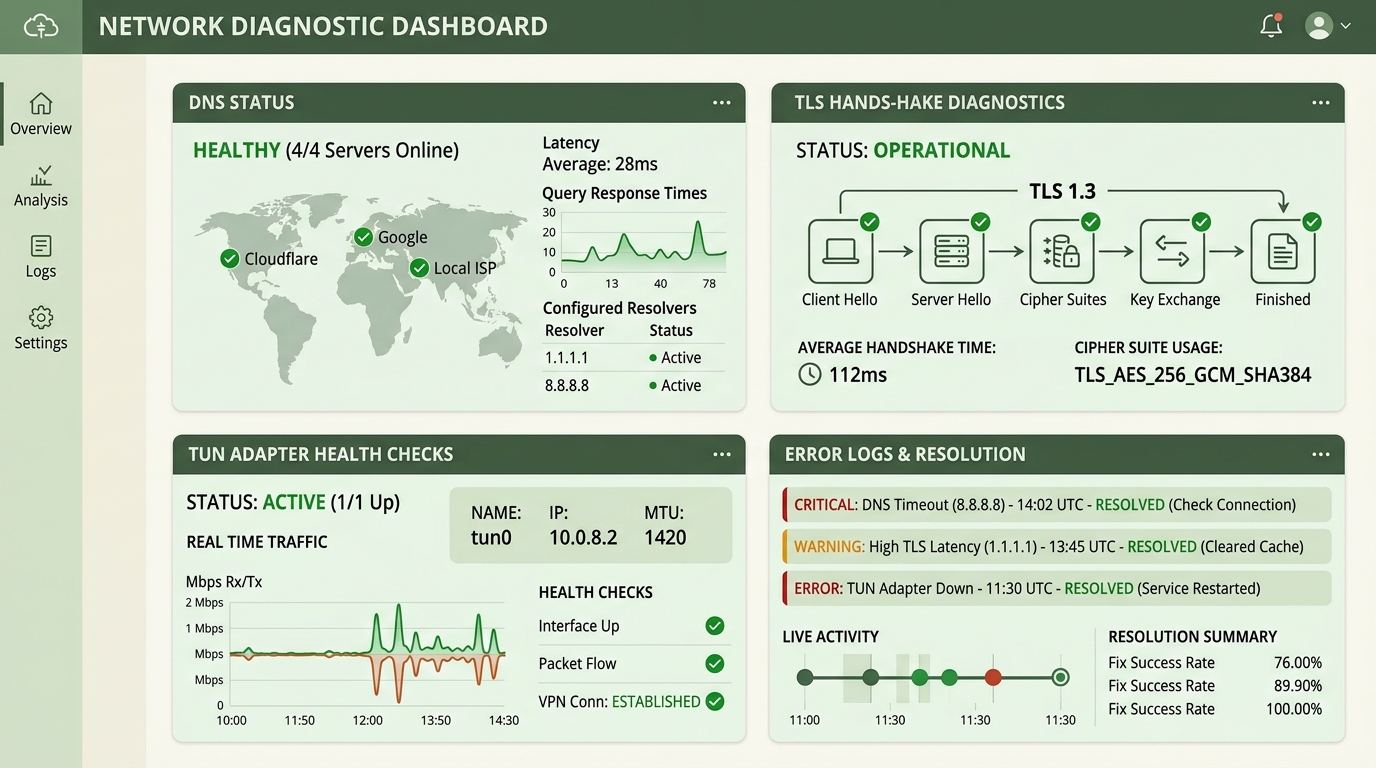1376x768 pixels.
Task: Click the 100.00% fix success rate
Action: coord(1294,709)
